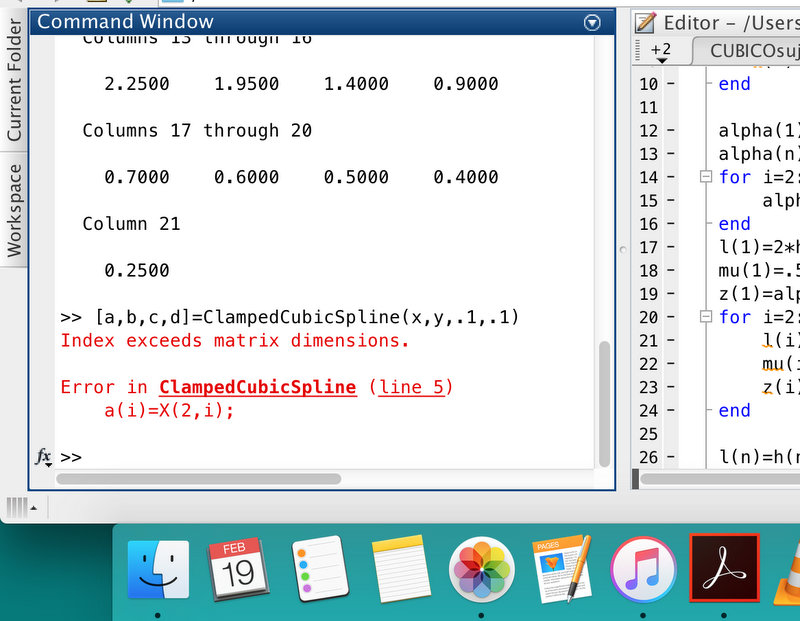
Task: Collapse the for loop at line 20
Action: (708, 317)
